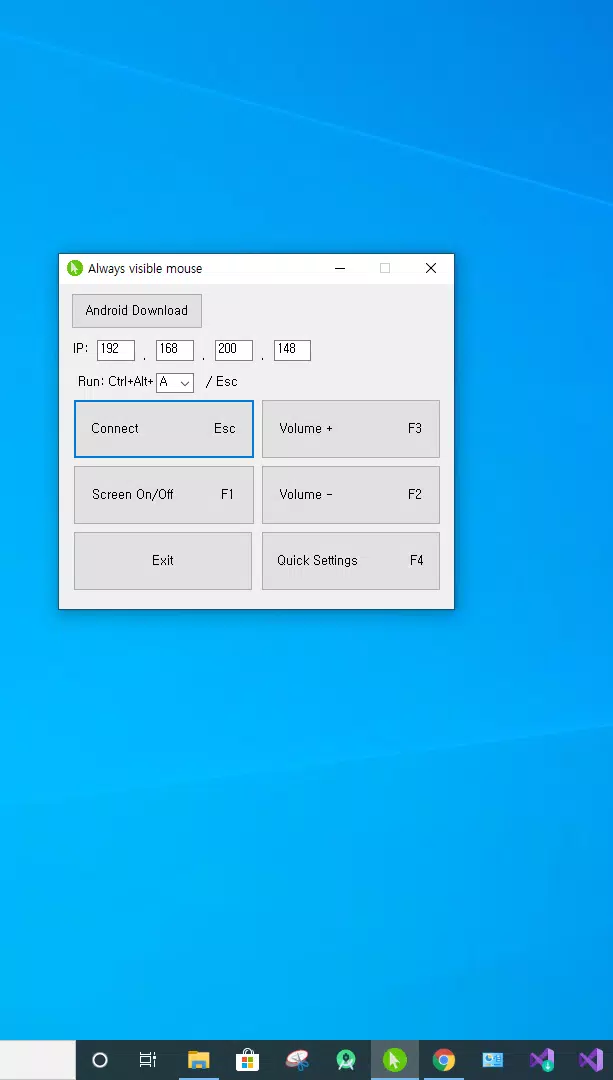The image size is (613, 1080).
Task: Expand the Ctrl+Alt hotkey letter dropdown
Action: (x=175, y=382)
